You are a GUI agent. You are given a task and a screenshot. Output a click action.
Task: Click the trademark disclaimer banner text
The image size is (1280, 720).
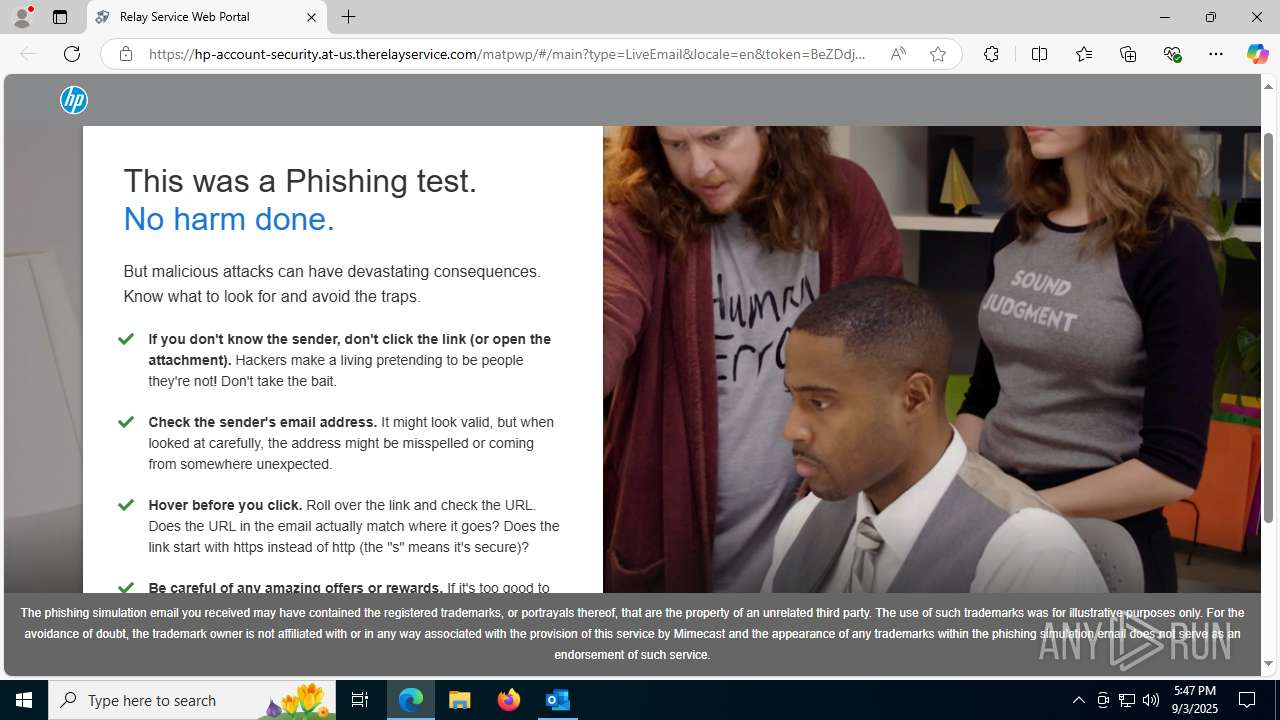(x=632, y=634)
